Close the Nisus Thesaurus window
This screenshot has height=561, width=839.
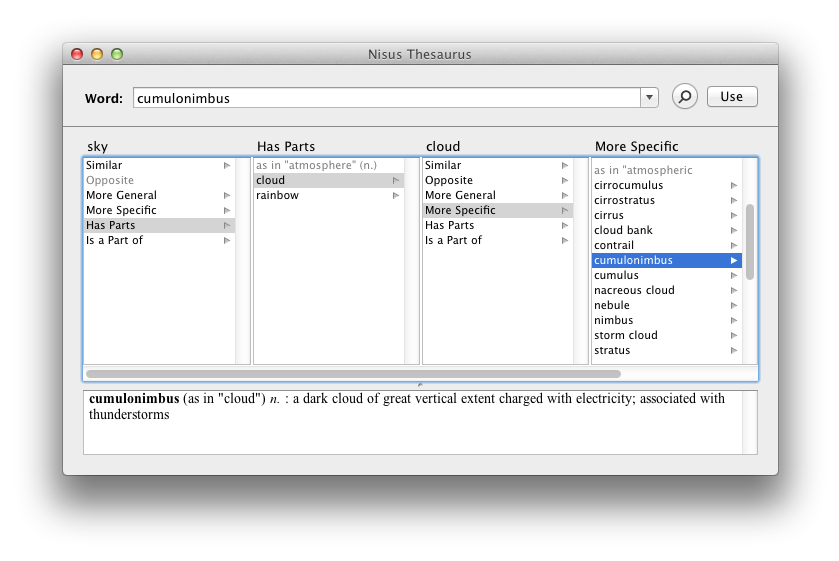pos(77,54)
